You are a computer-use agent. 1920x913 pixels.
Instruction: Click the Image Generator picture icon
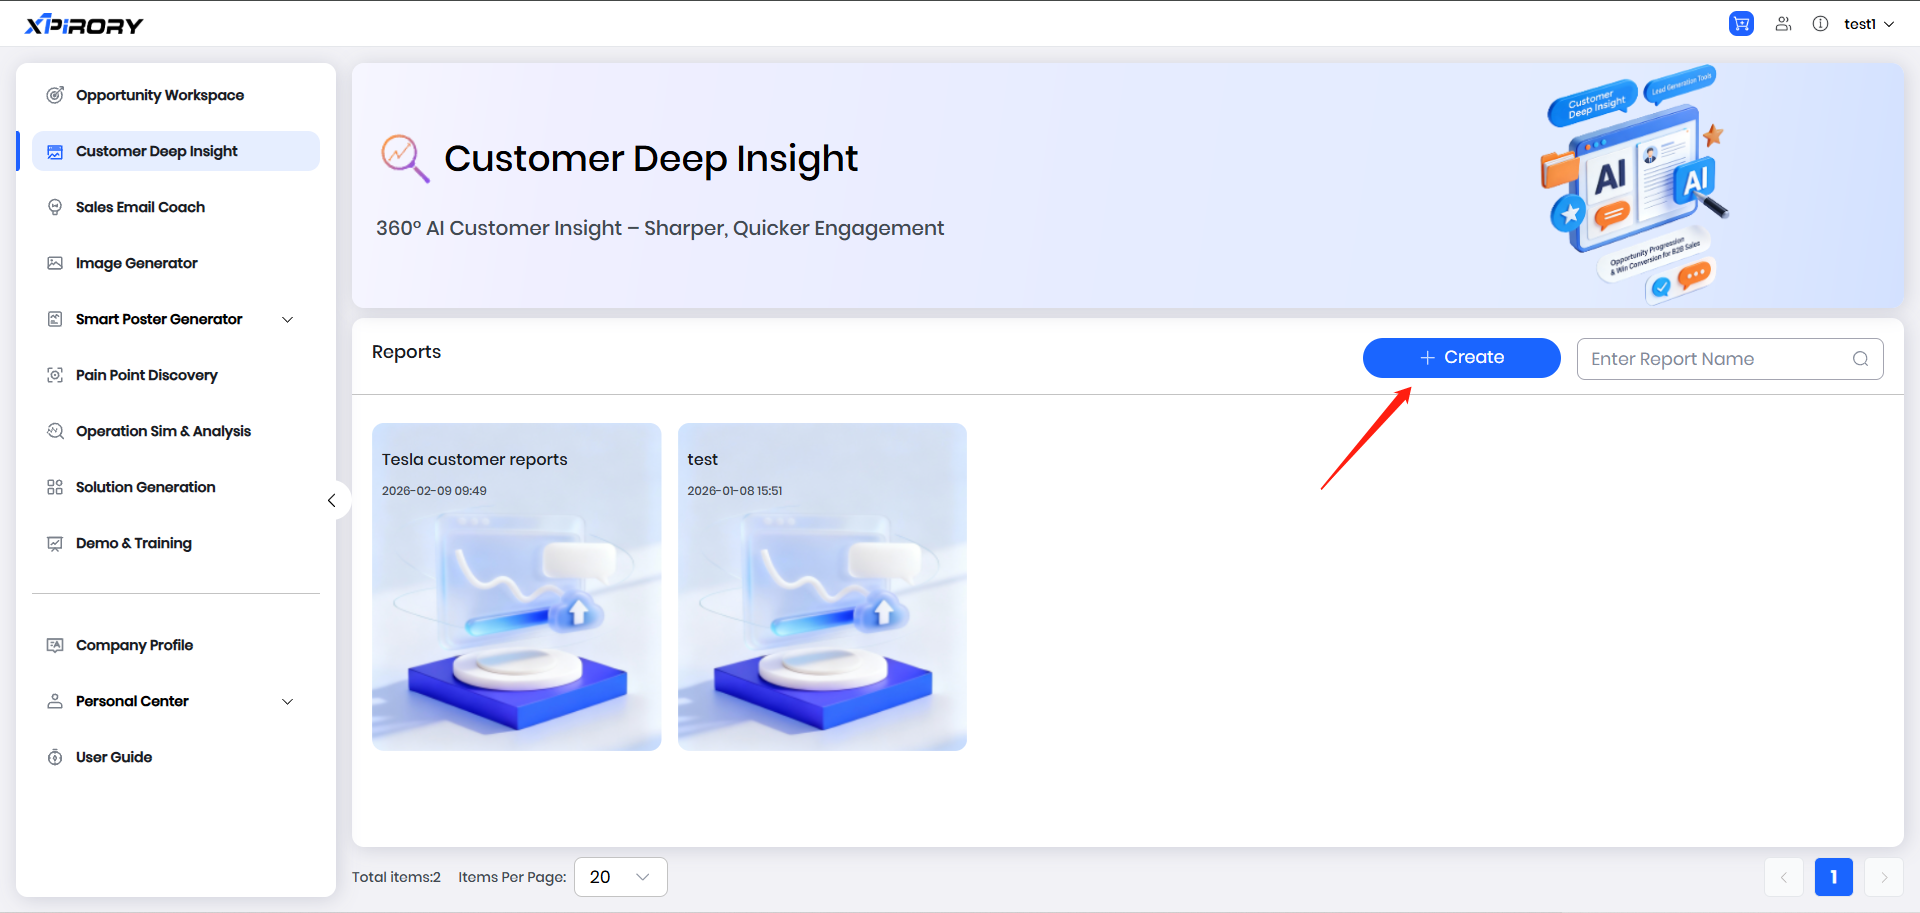point(55,263)
